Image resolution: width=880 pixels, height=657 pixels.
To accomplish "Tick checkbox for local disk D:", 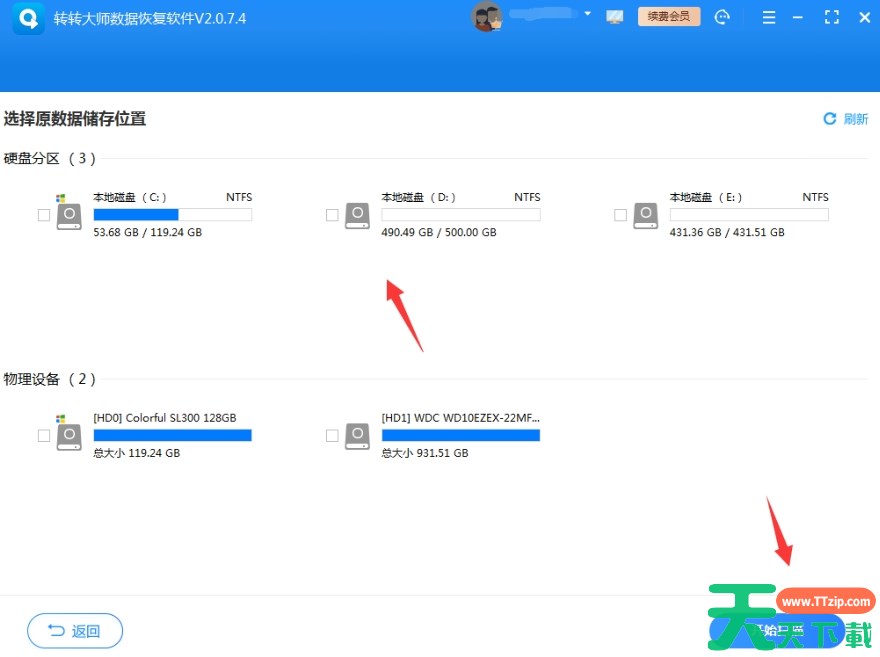I will [x=332, y=215].
